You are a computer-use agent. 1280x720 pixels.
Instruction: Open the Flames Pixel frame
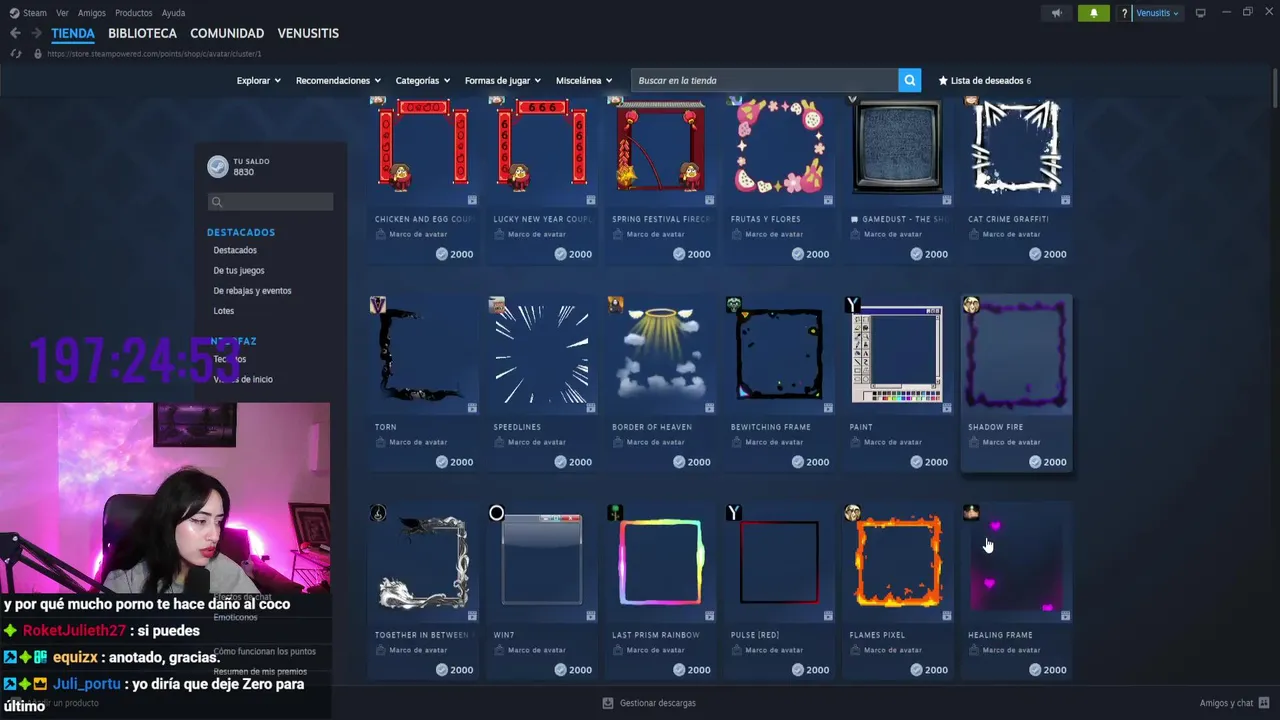897,563
